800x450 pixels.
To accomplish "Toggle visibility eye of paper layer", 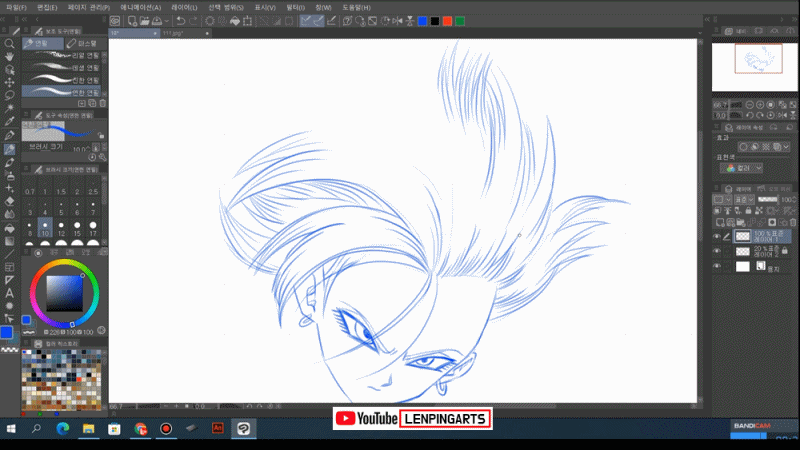I will pos(717,266).
